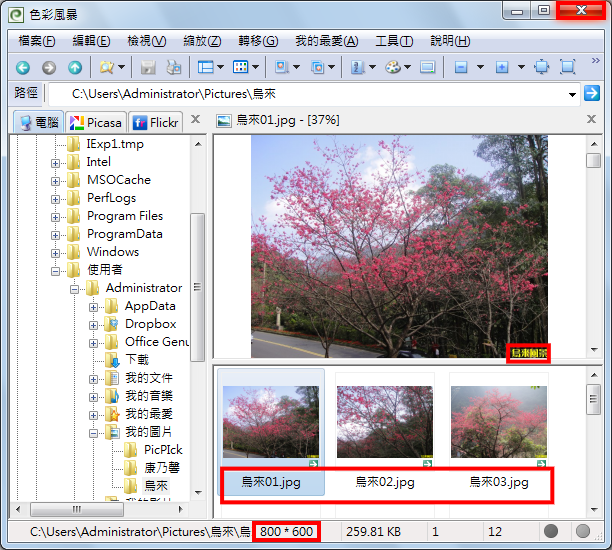Click the A-Z sort icon
Image resolution: width=612 pixels, height=550 pixels.
(x=358, y=68)
